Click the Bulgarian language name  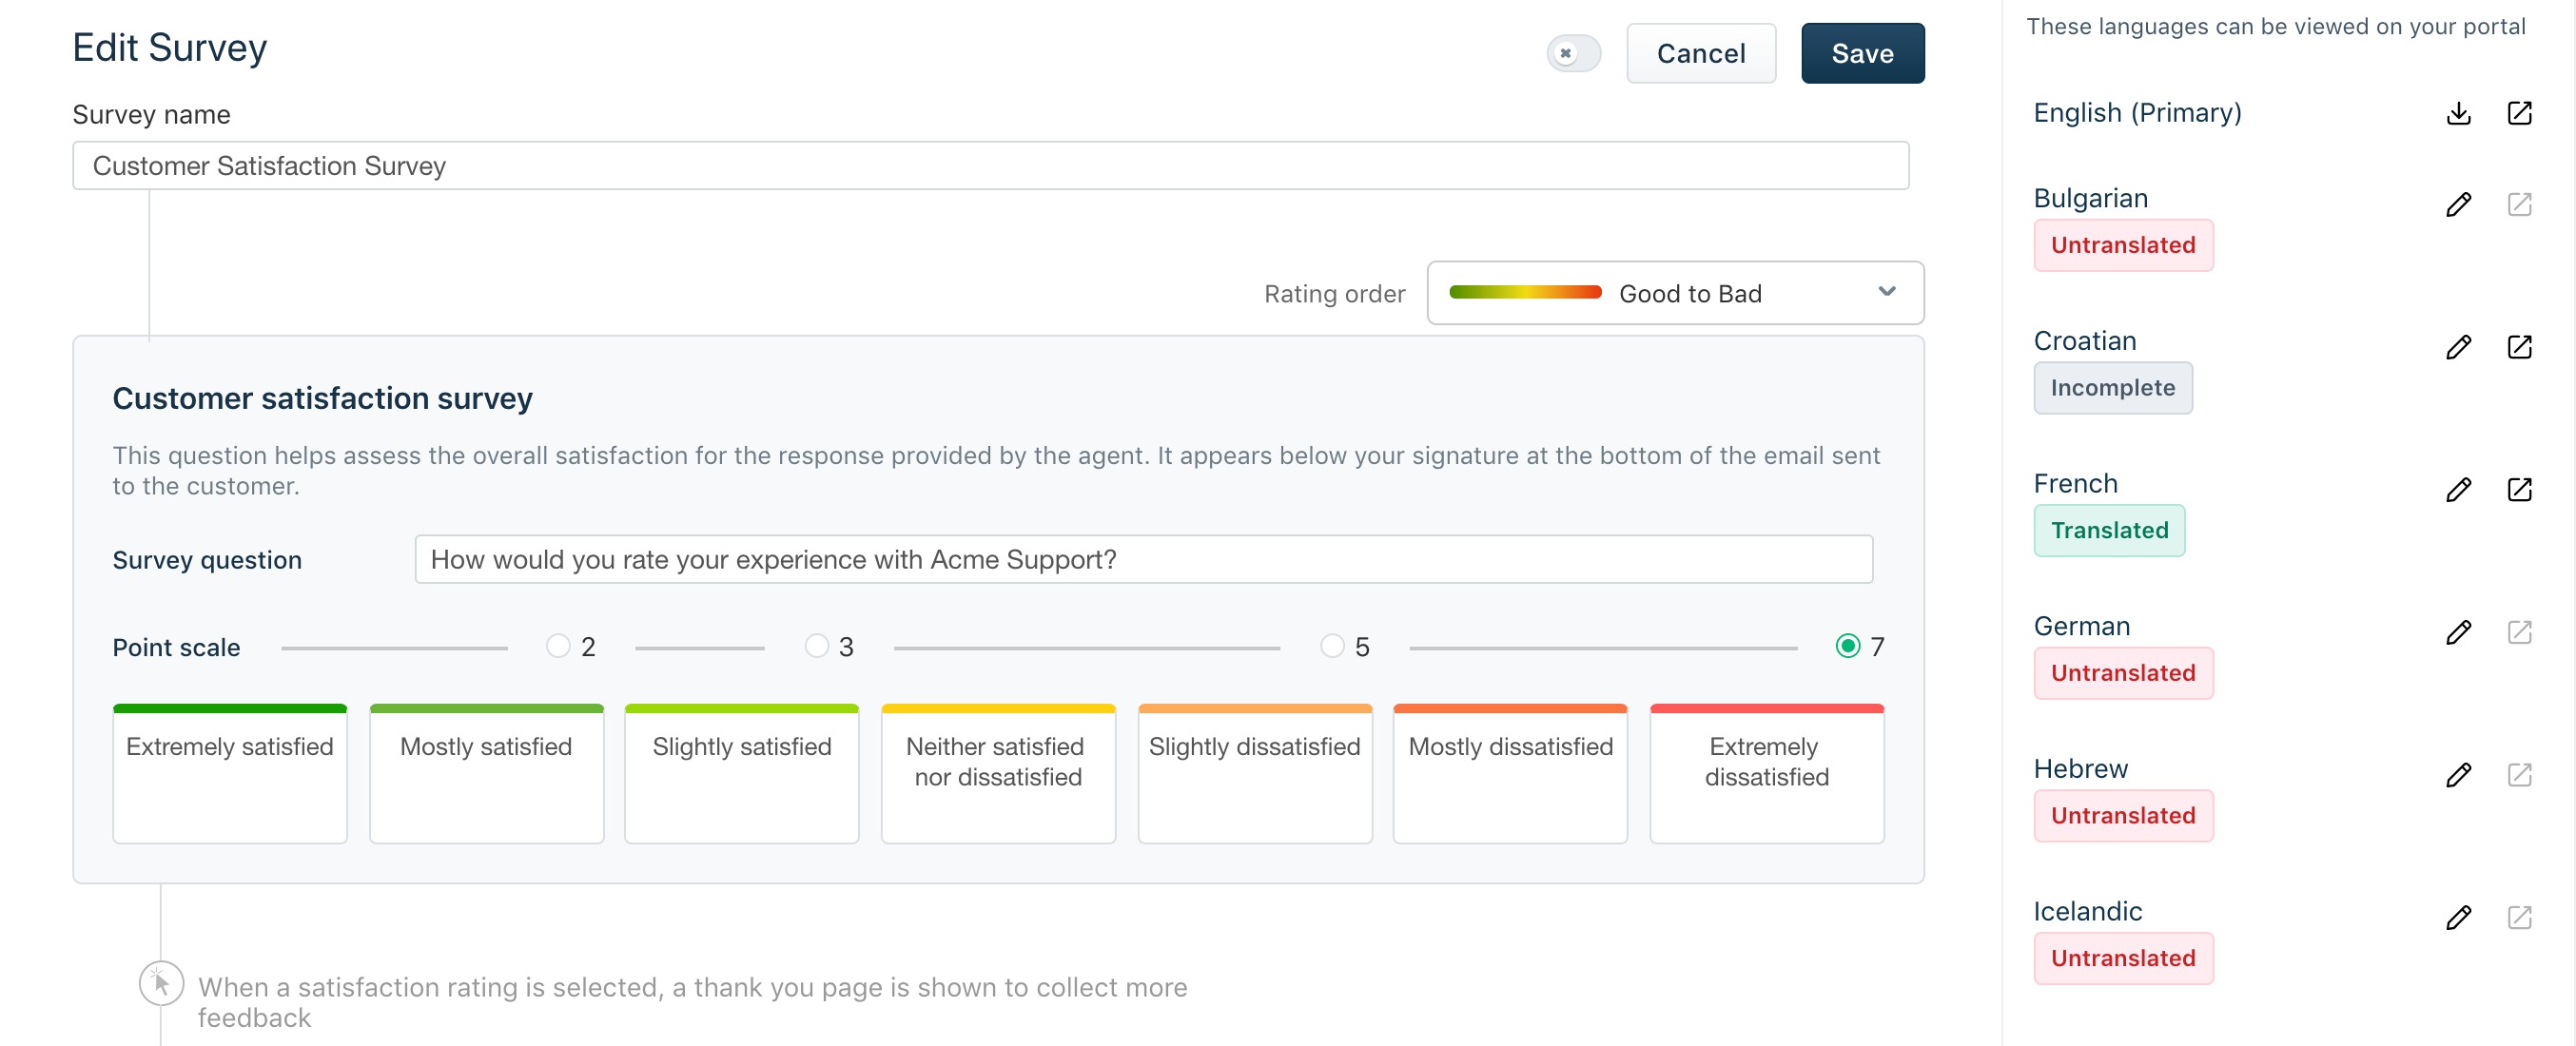(x=2090, y=198)
